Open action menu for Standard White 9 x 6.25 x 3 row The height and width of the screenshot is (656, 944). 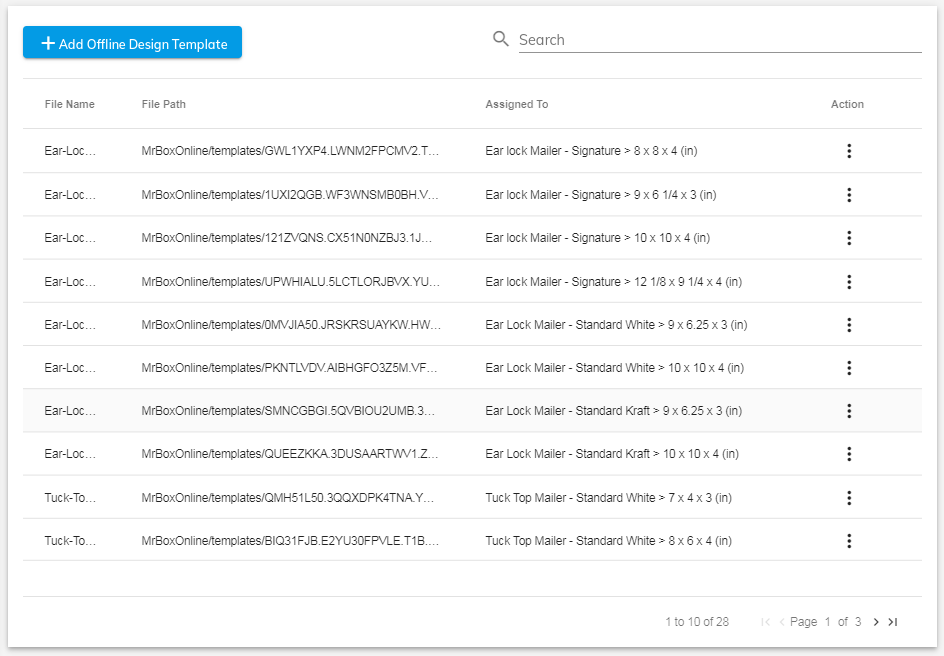[849, 325]
